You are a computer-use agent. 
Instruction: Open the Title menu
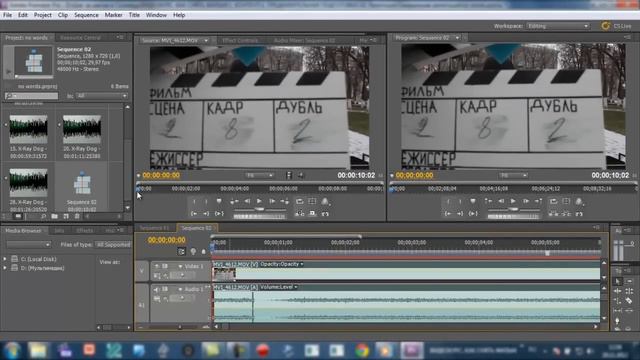pyautogui.click(x=134, y=15)
